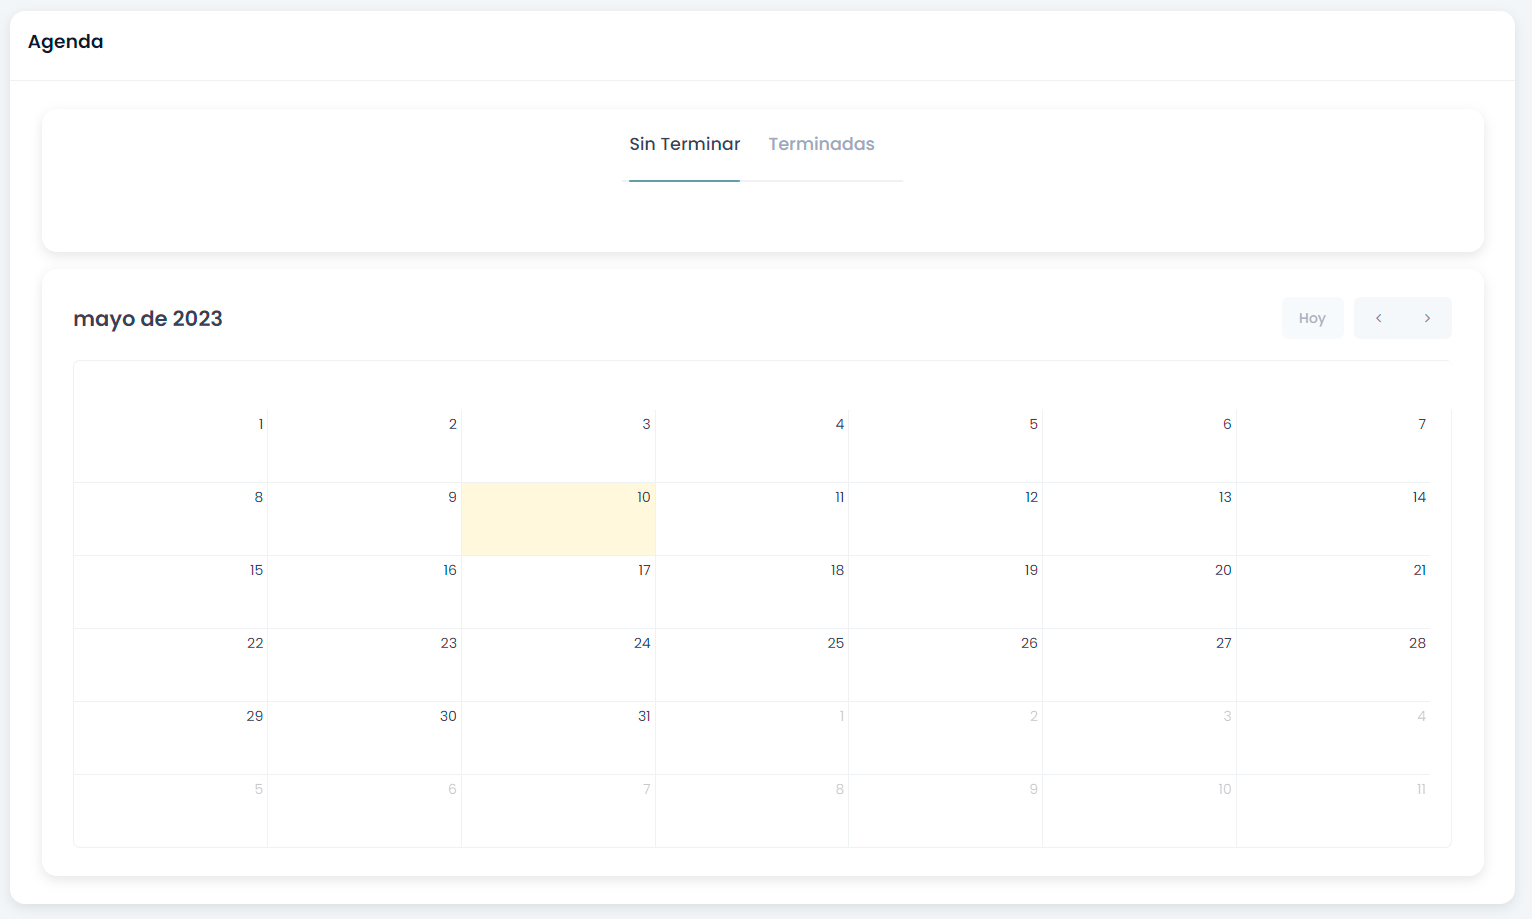Select the Sin Terminar tab
Screen dimensions: 1532x919
click(684, 144)
